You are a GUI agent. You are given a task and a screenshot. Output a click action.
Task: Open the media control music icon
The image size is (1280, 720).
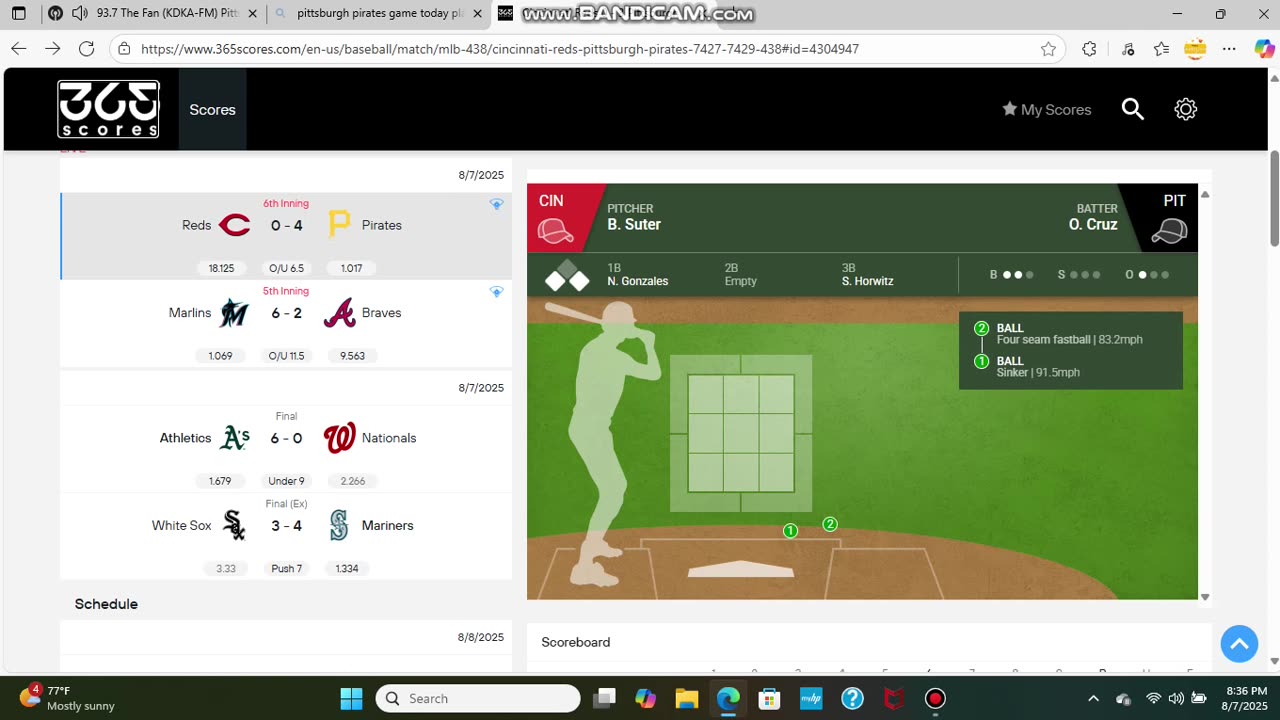[x=1128, y=49]
